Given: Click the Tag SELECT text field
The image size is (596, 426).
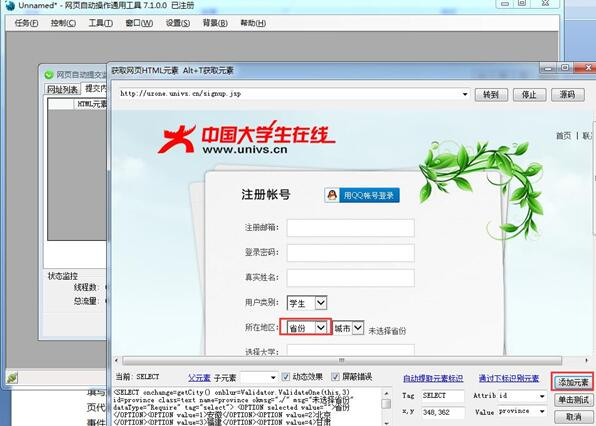Looking at the screenshot, I should pos(442,396).
